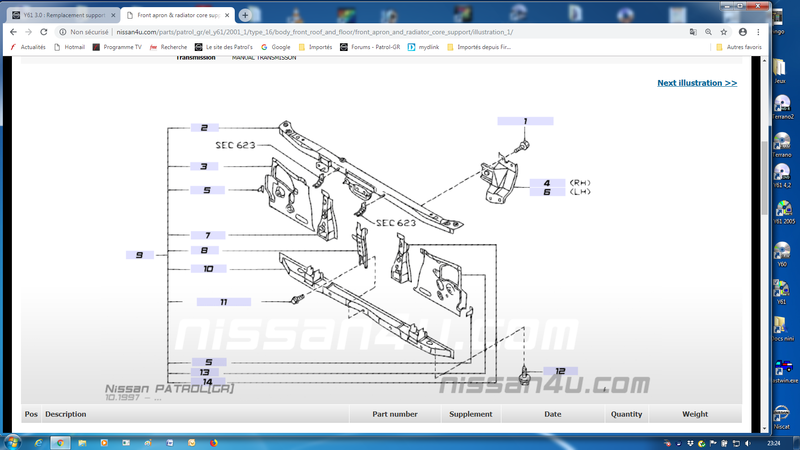Click the Description column header
Image resolution: width=800 pixels, height=450 pixels.
[x=196, y=414]
